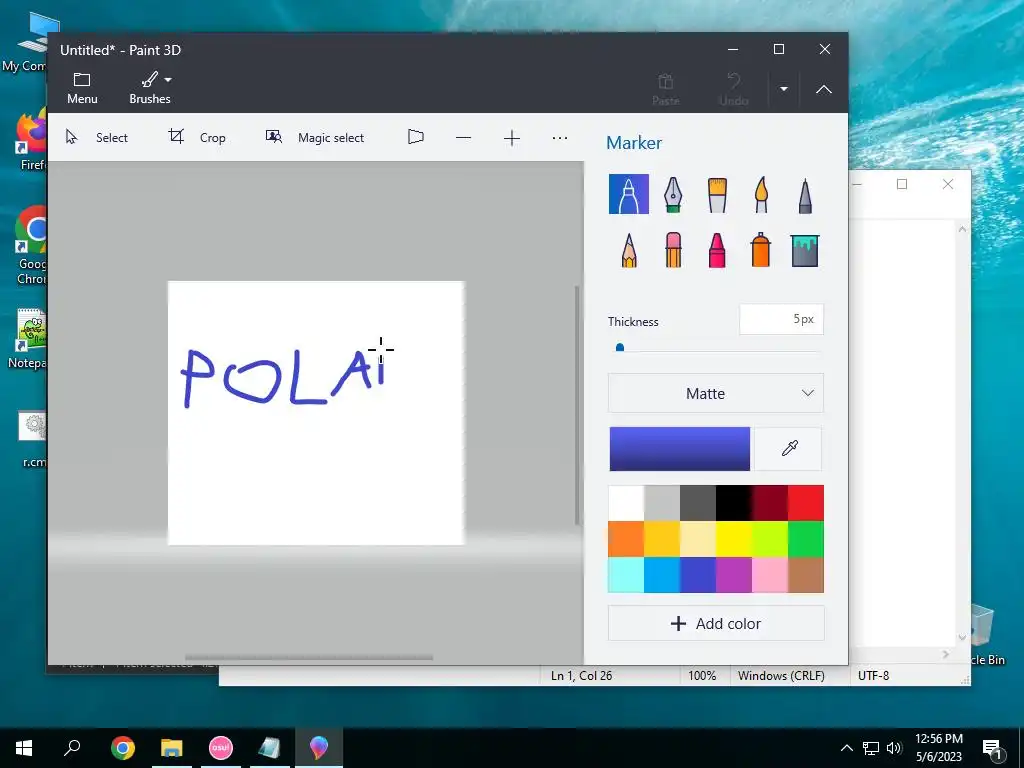Click the canvas horizontal scrollbar
Image resolution: width=1024 pixels, height=768 pixels.
click(309, 658)
